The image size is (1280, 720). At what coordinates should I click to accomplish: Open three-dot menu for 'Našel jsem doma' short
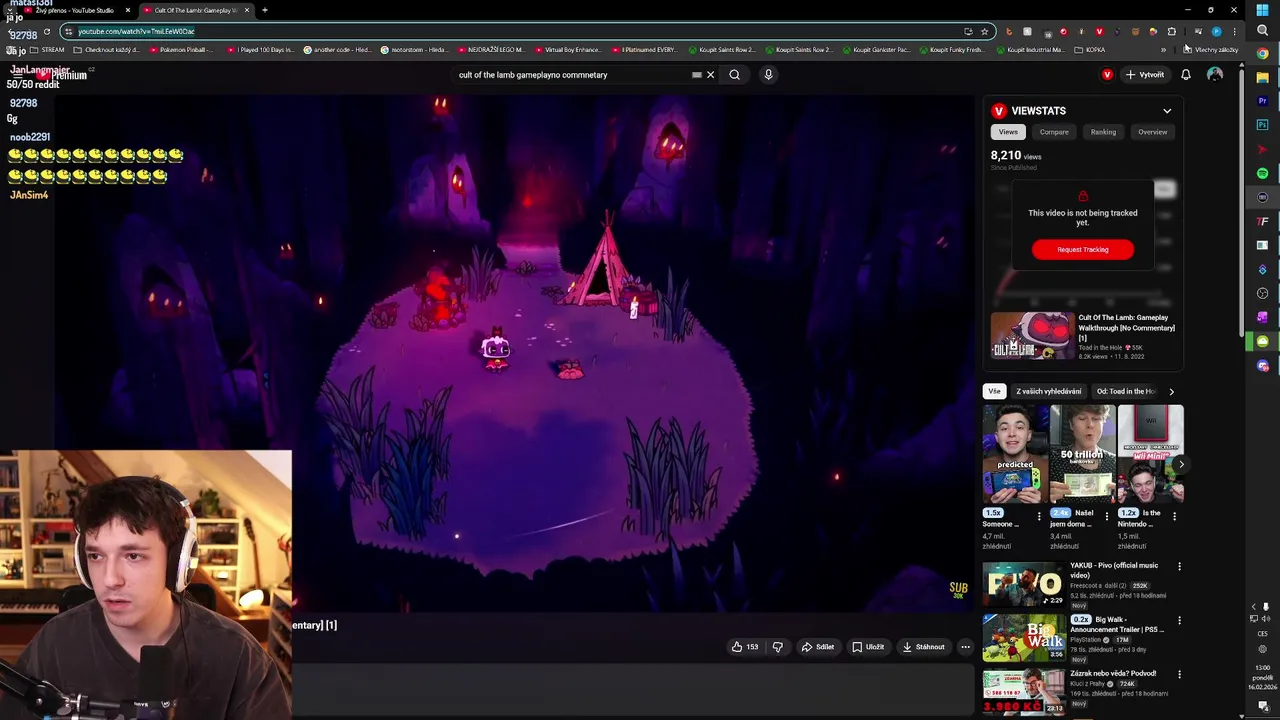1107,516
